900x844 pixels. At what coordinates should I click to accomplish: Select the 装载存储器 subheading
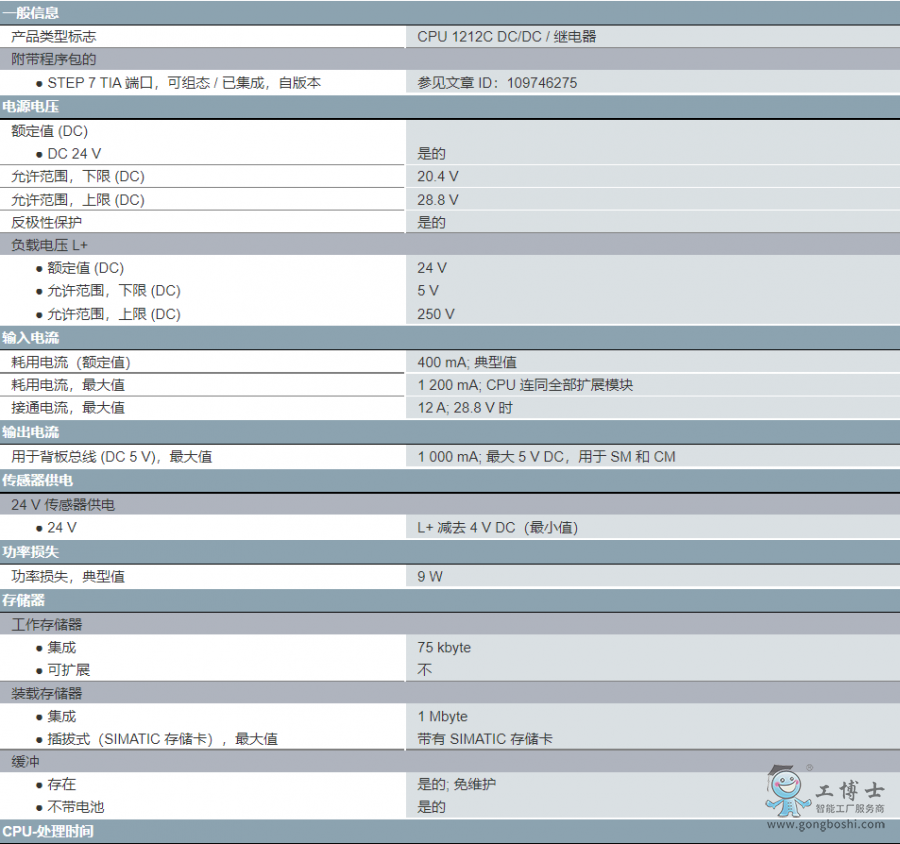pos(46,694)
